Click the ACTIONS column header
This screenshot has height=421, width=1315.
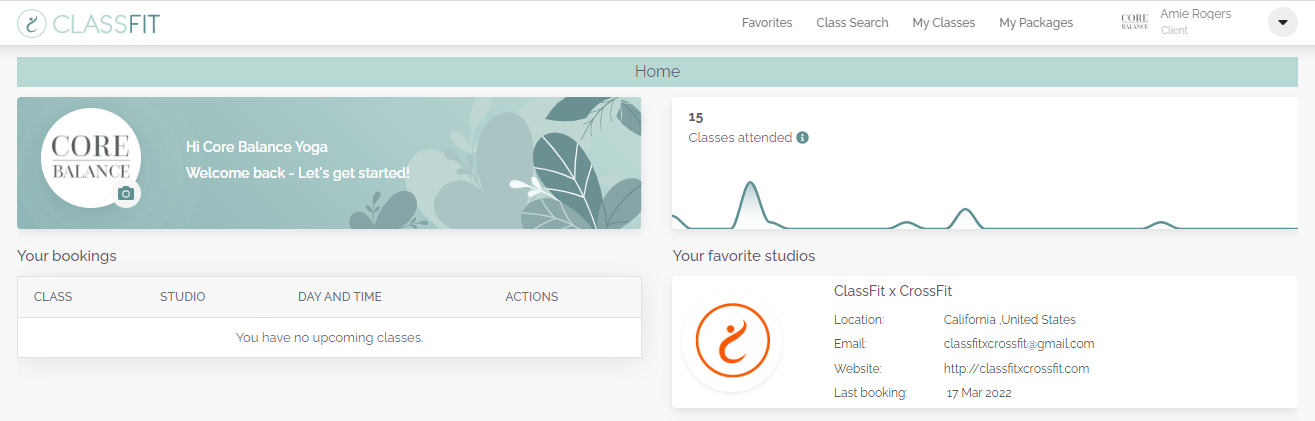pos(532,297)
